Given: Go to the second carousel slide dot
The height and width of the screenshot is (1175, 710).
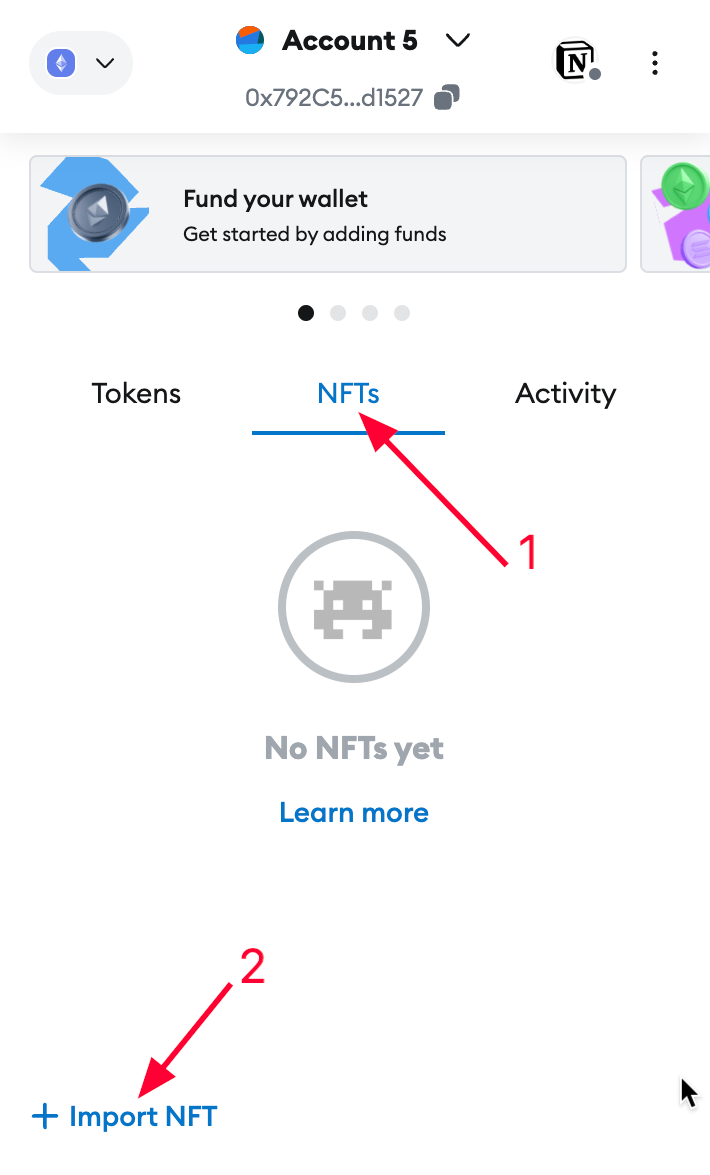Looking at the screenshot, I should pos(338,313).
